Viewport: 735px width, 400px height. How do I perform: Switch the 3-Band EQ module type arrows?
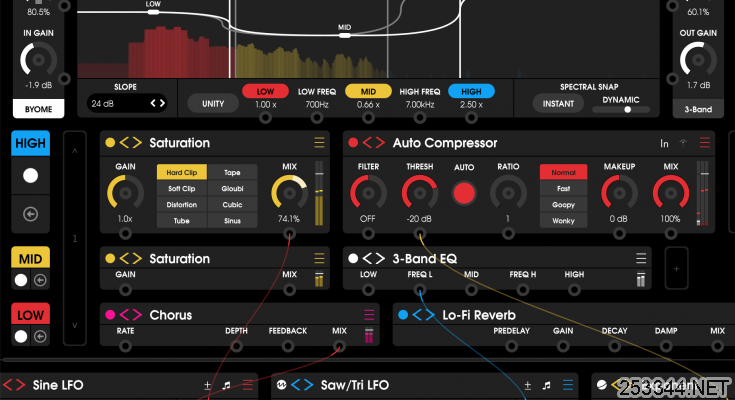(x=374, y=258)
